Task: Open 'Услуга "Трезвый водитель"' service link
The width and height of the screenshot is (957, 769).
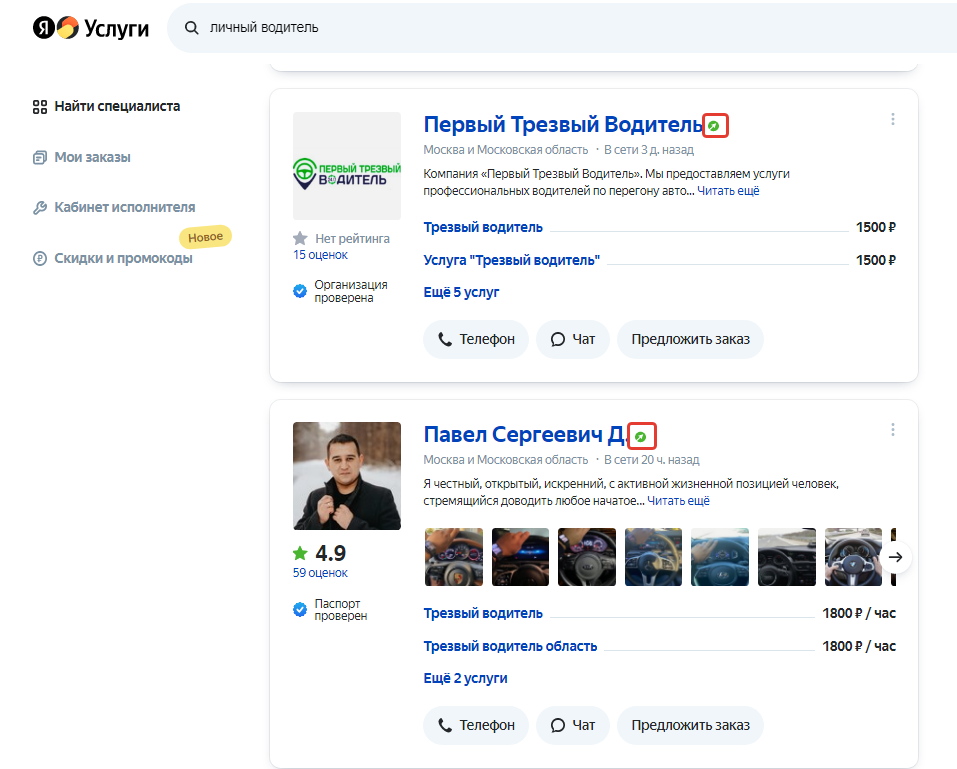Action: (511, 260)
